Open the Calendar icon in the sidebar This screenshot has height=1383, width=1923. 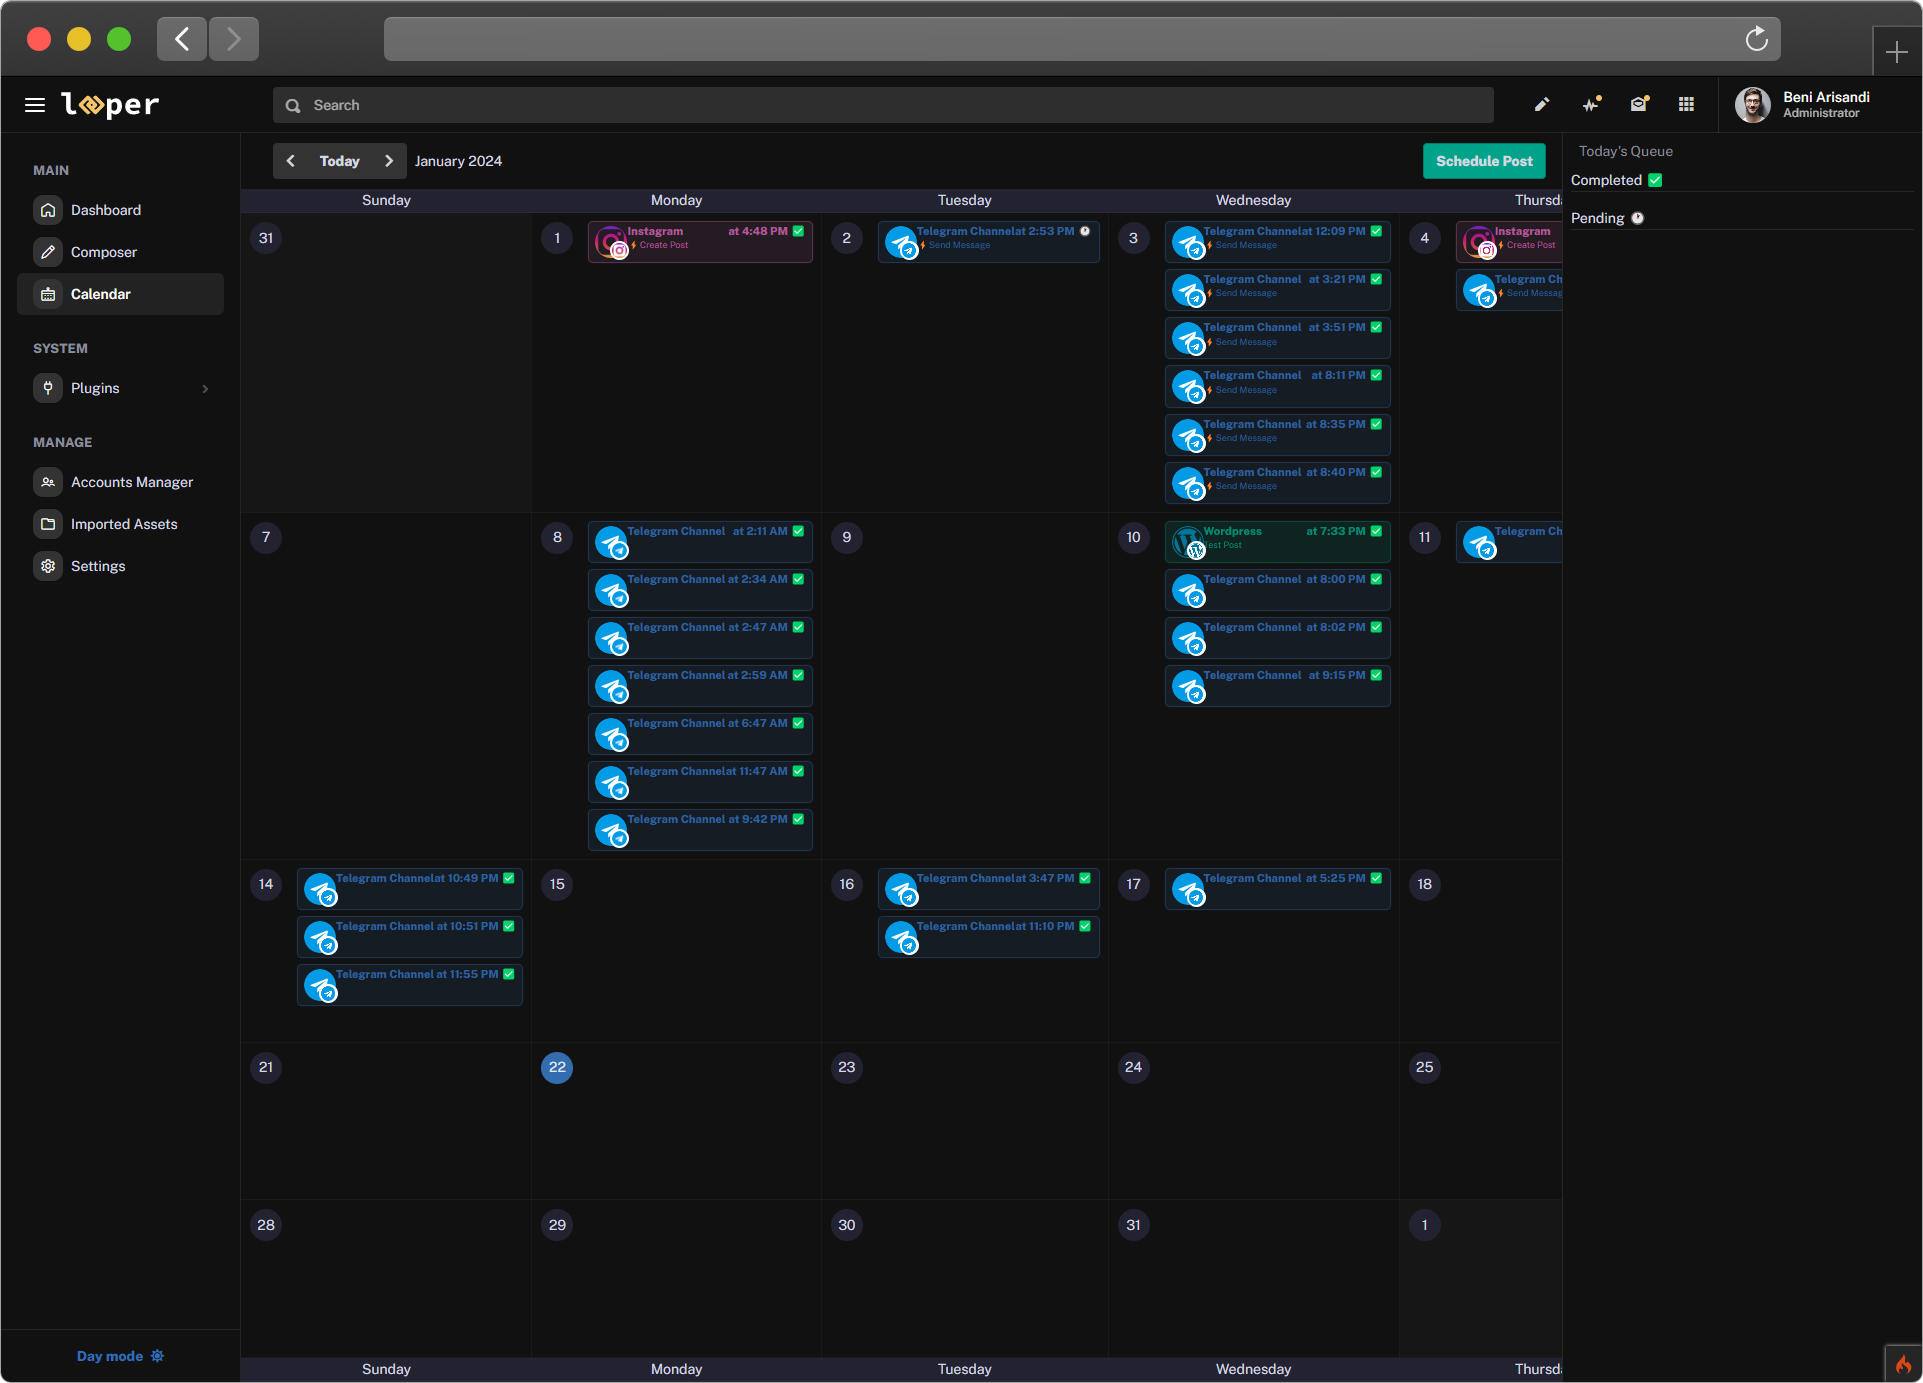click(x=48, y=294)
